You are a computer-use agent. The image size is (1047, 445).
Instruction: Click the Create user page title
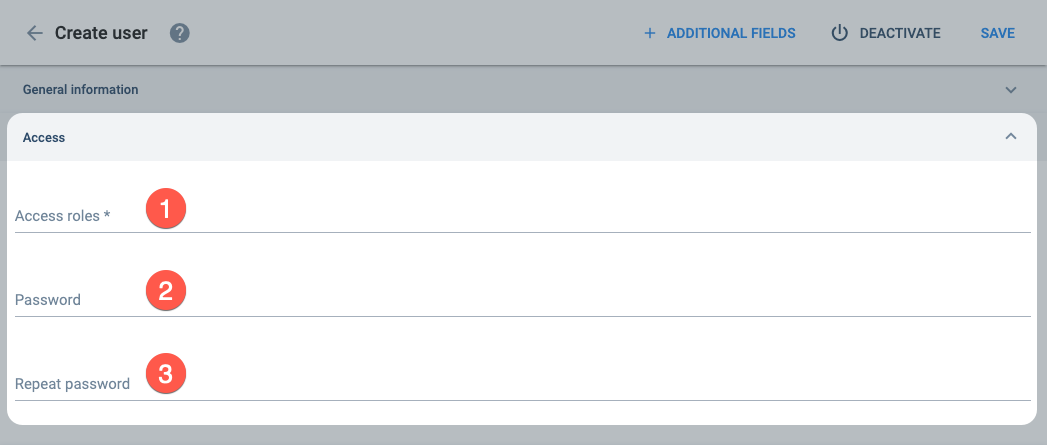[101, 33]
